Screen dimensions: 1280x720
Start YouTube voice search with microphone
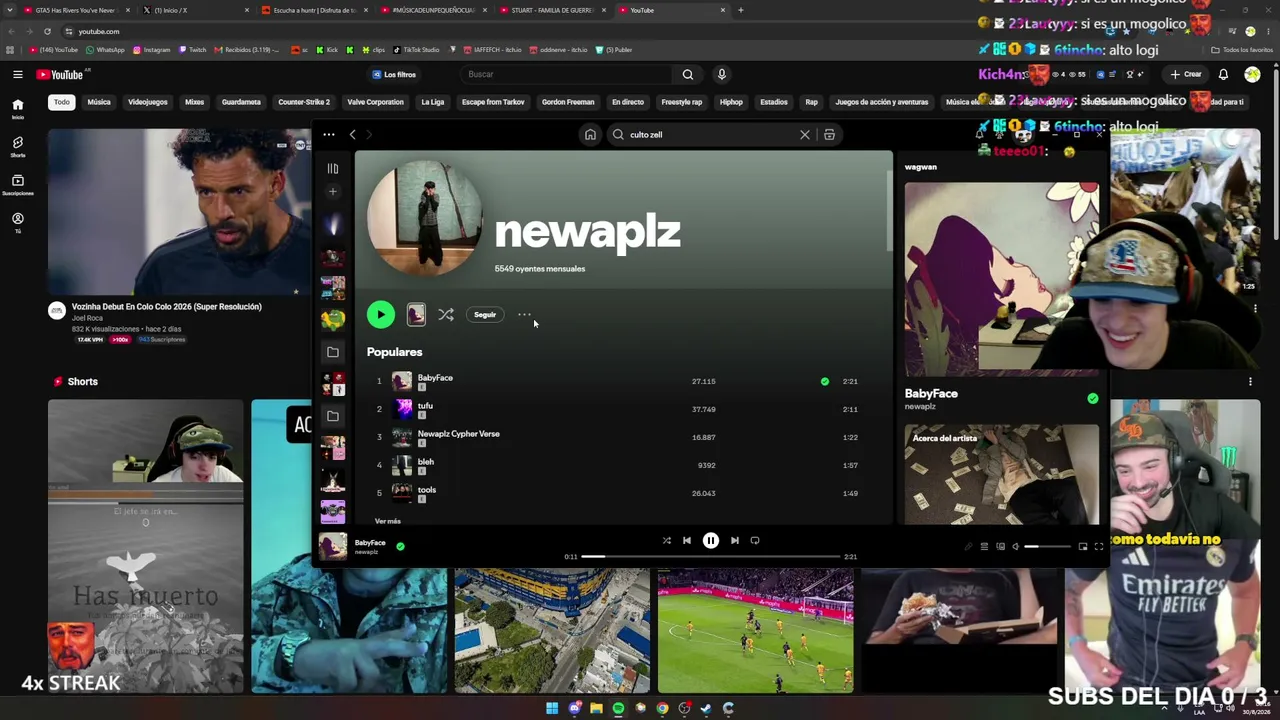click(x=721, y=74)
